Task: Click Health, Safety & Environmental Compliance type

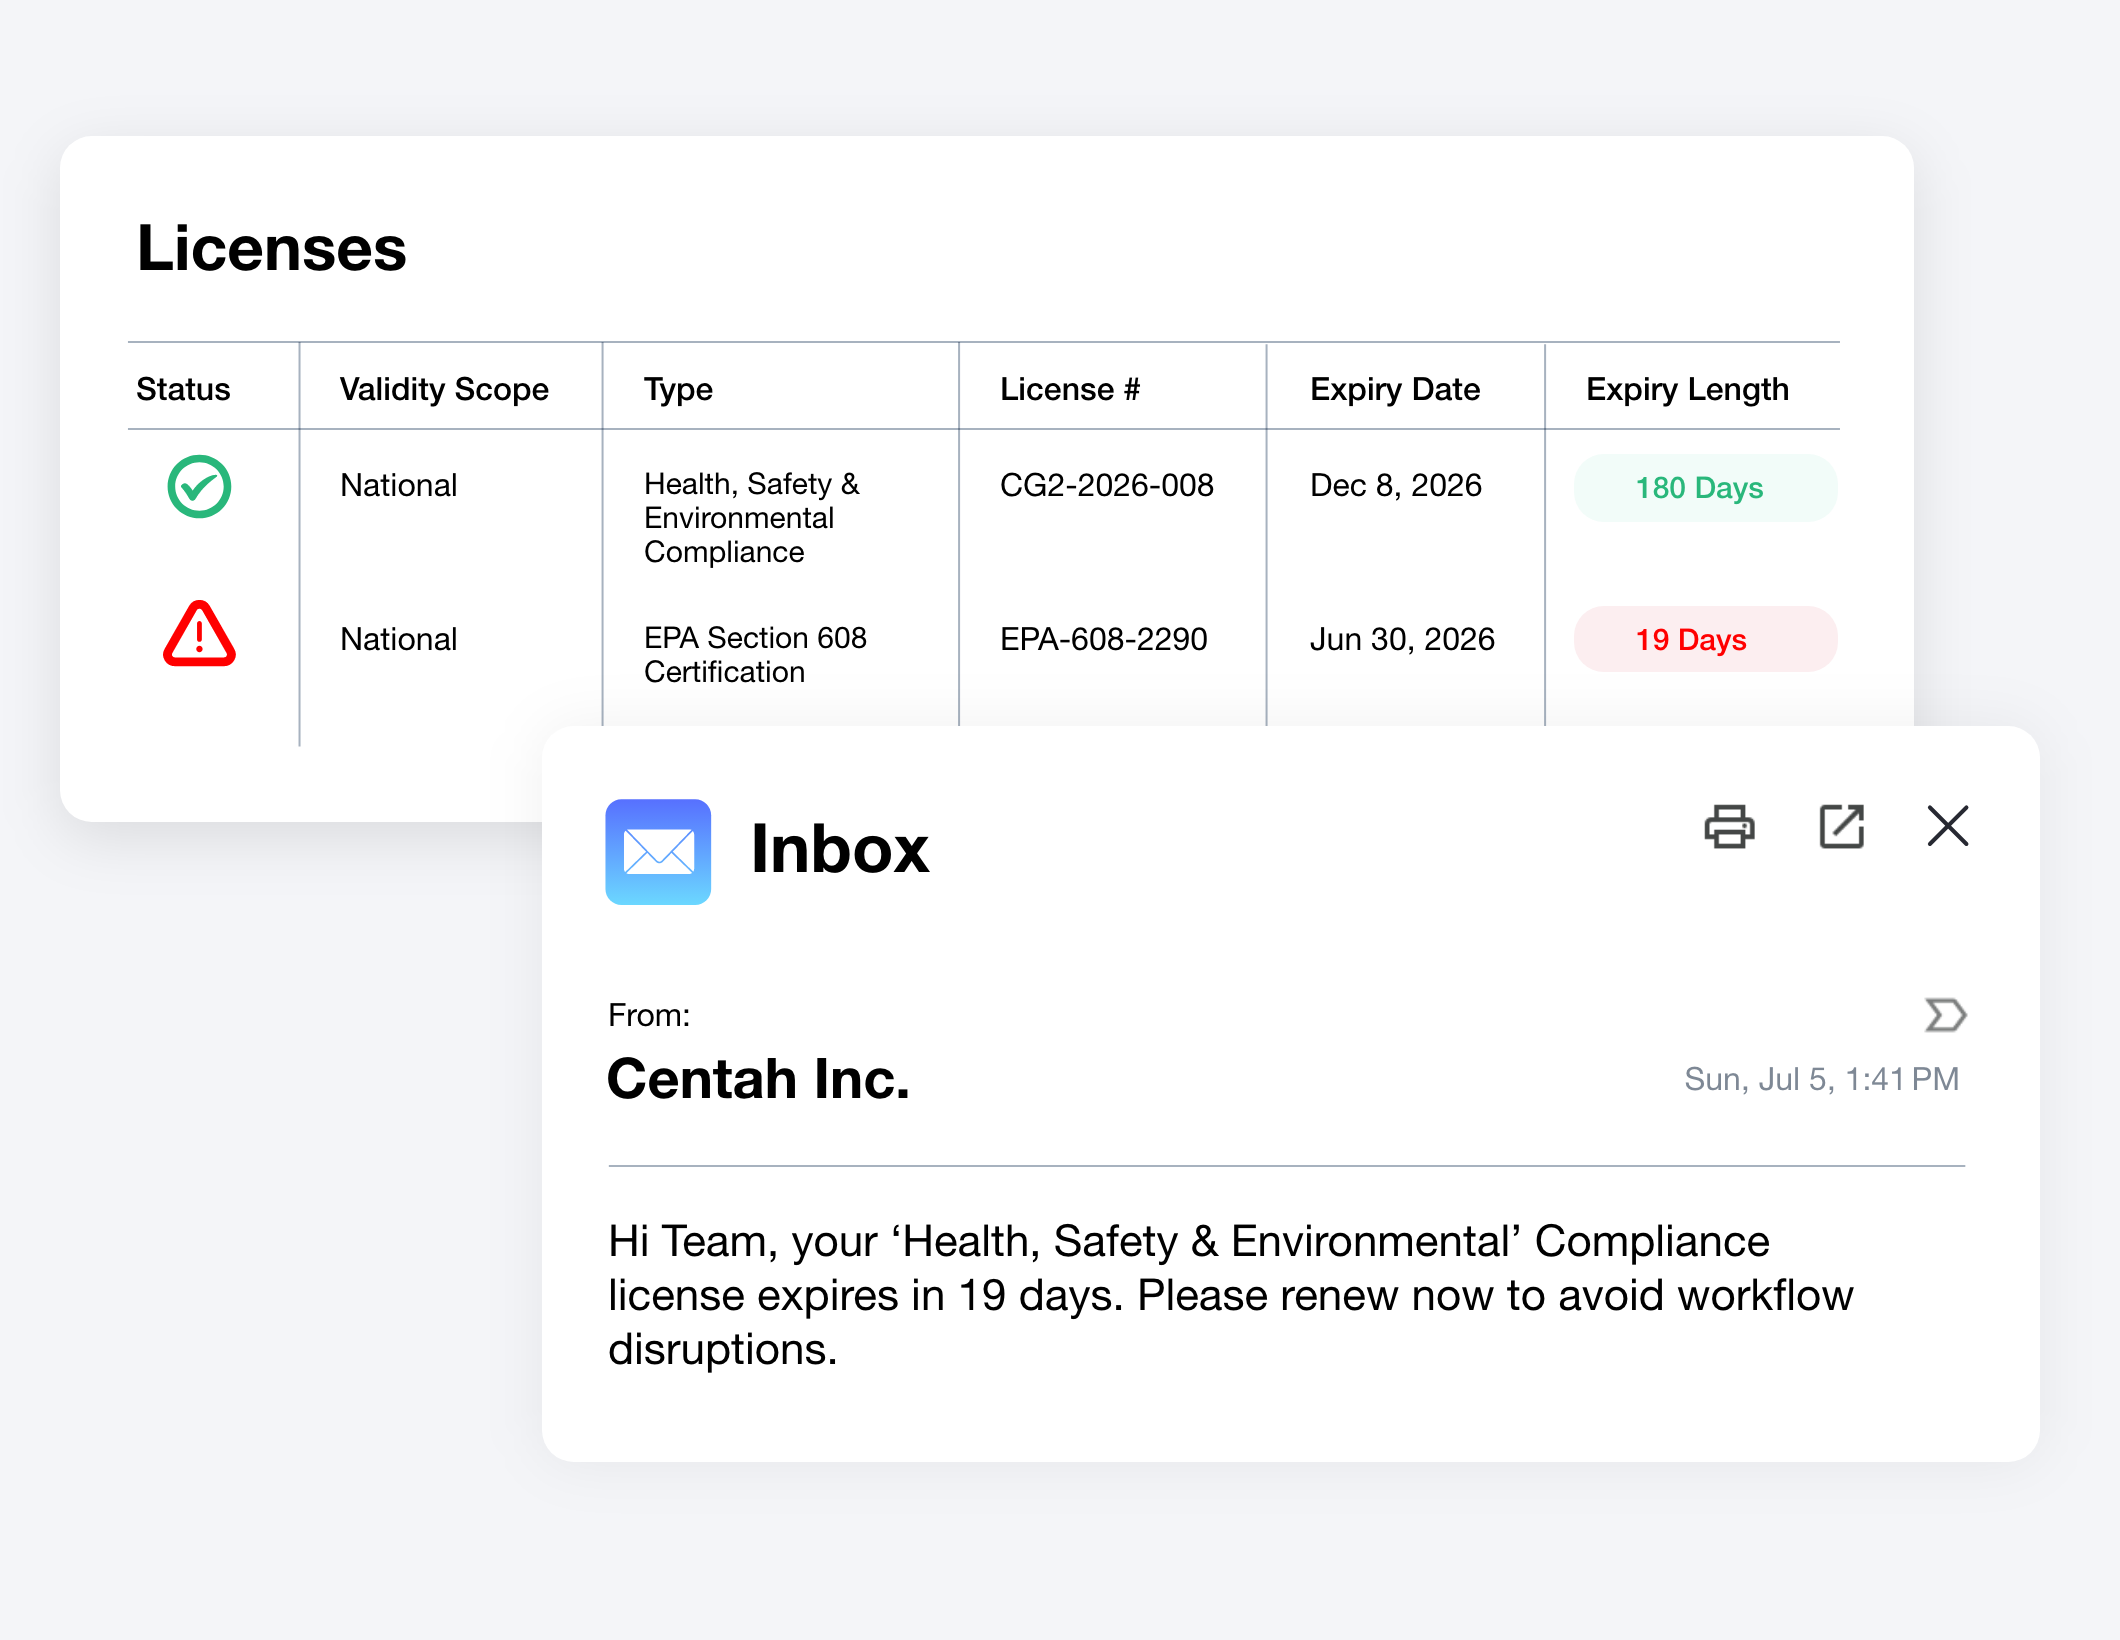Action: [751, 518]
